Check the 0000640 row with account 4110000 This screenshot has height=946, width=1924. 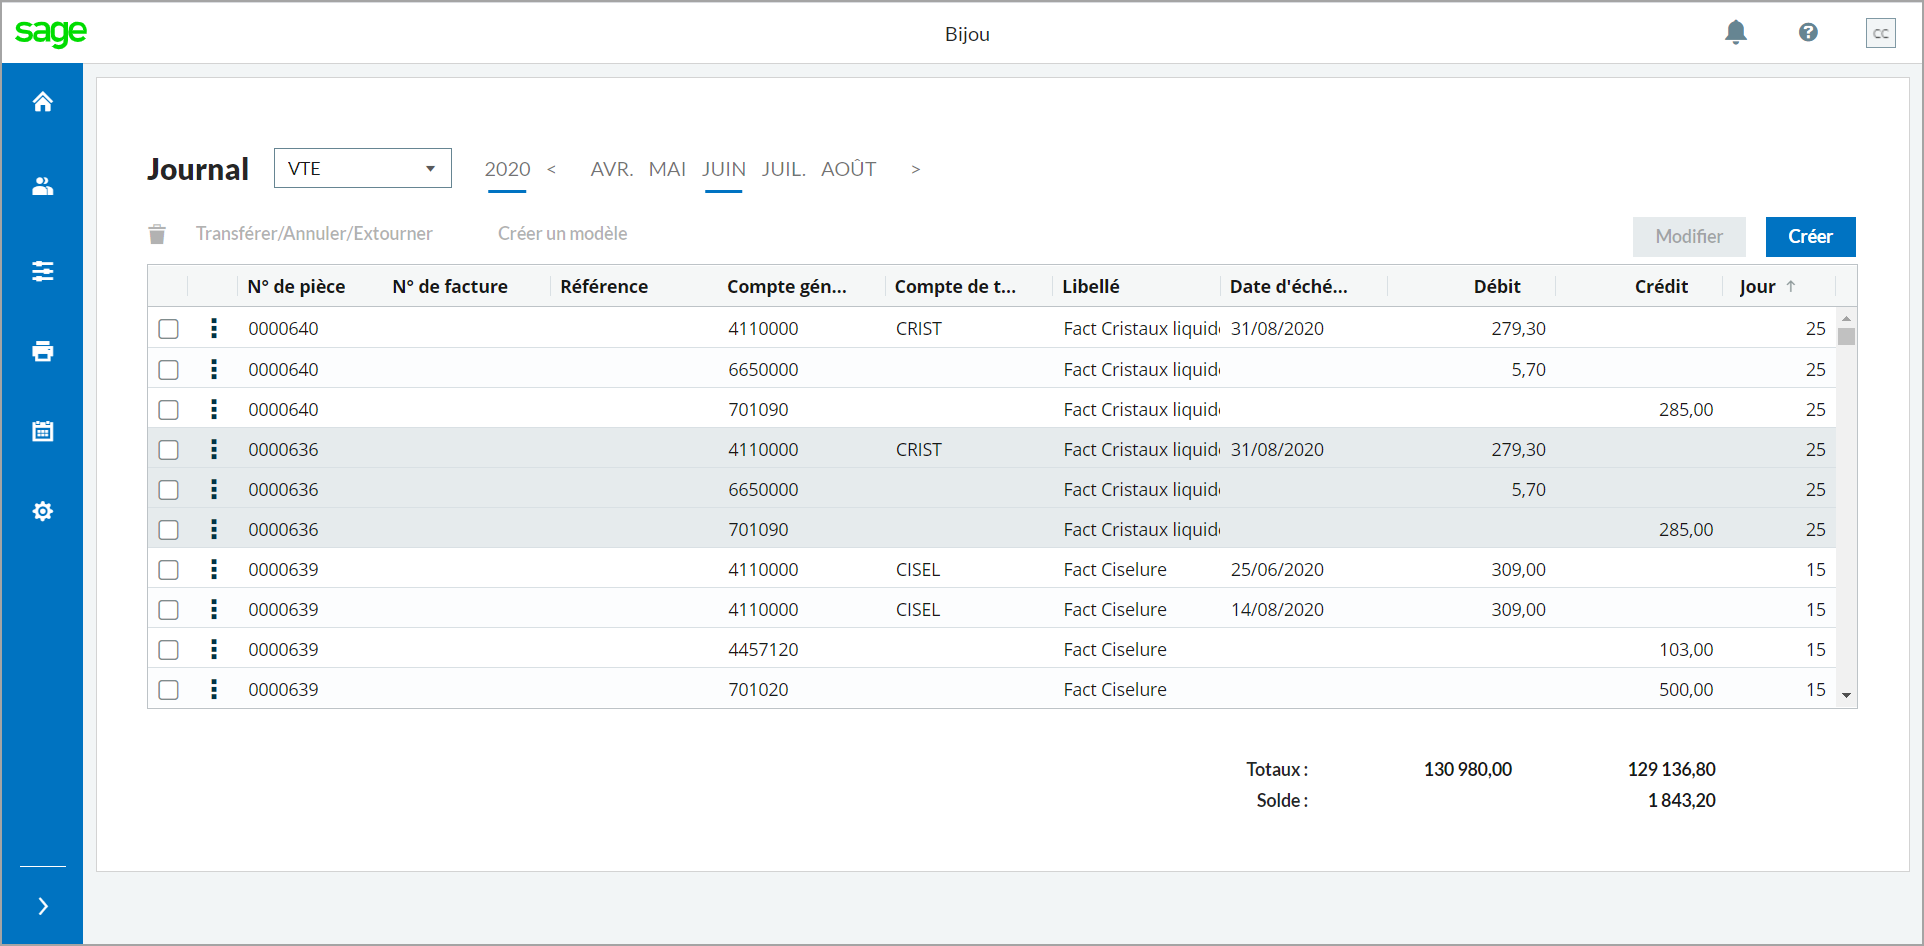[169, 329]
